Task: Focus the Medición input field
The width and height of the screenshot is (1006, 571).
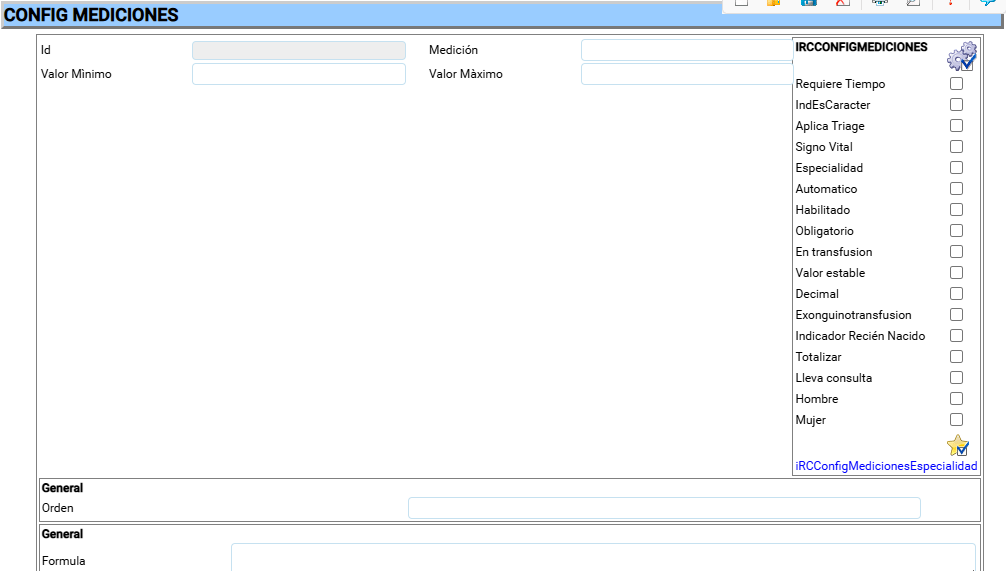Action: pyautogui.click(x=687, y=50)
